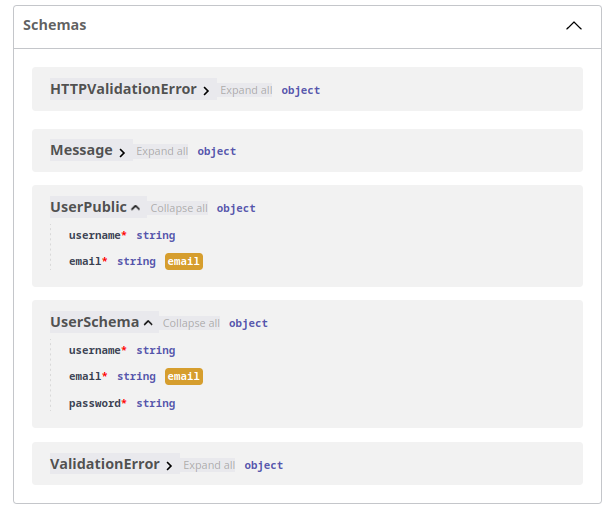Select the Message schema title
Image resolution: width=613 pixels, height=514 pixels.
pos(81,150)
